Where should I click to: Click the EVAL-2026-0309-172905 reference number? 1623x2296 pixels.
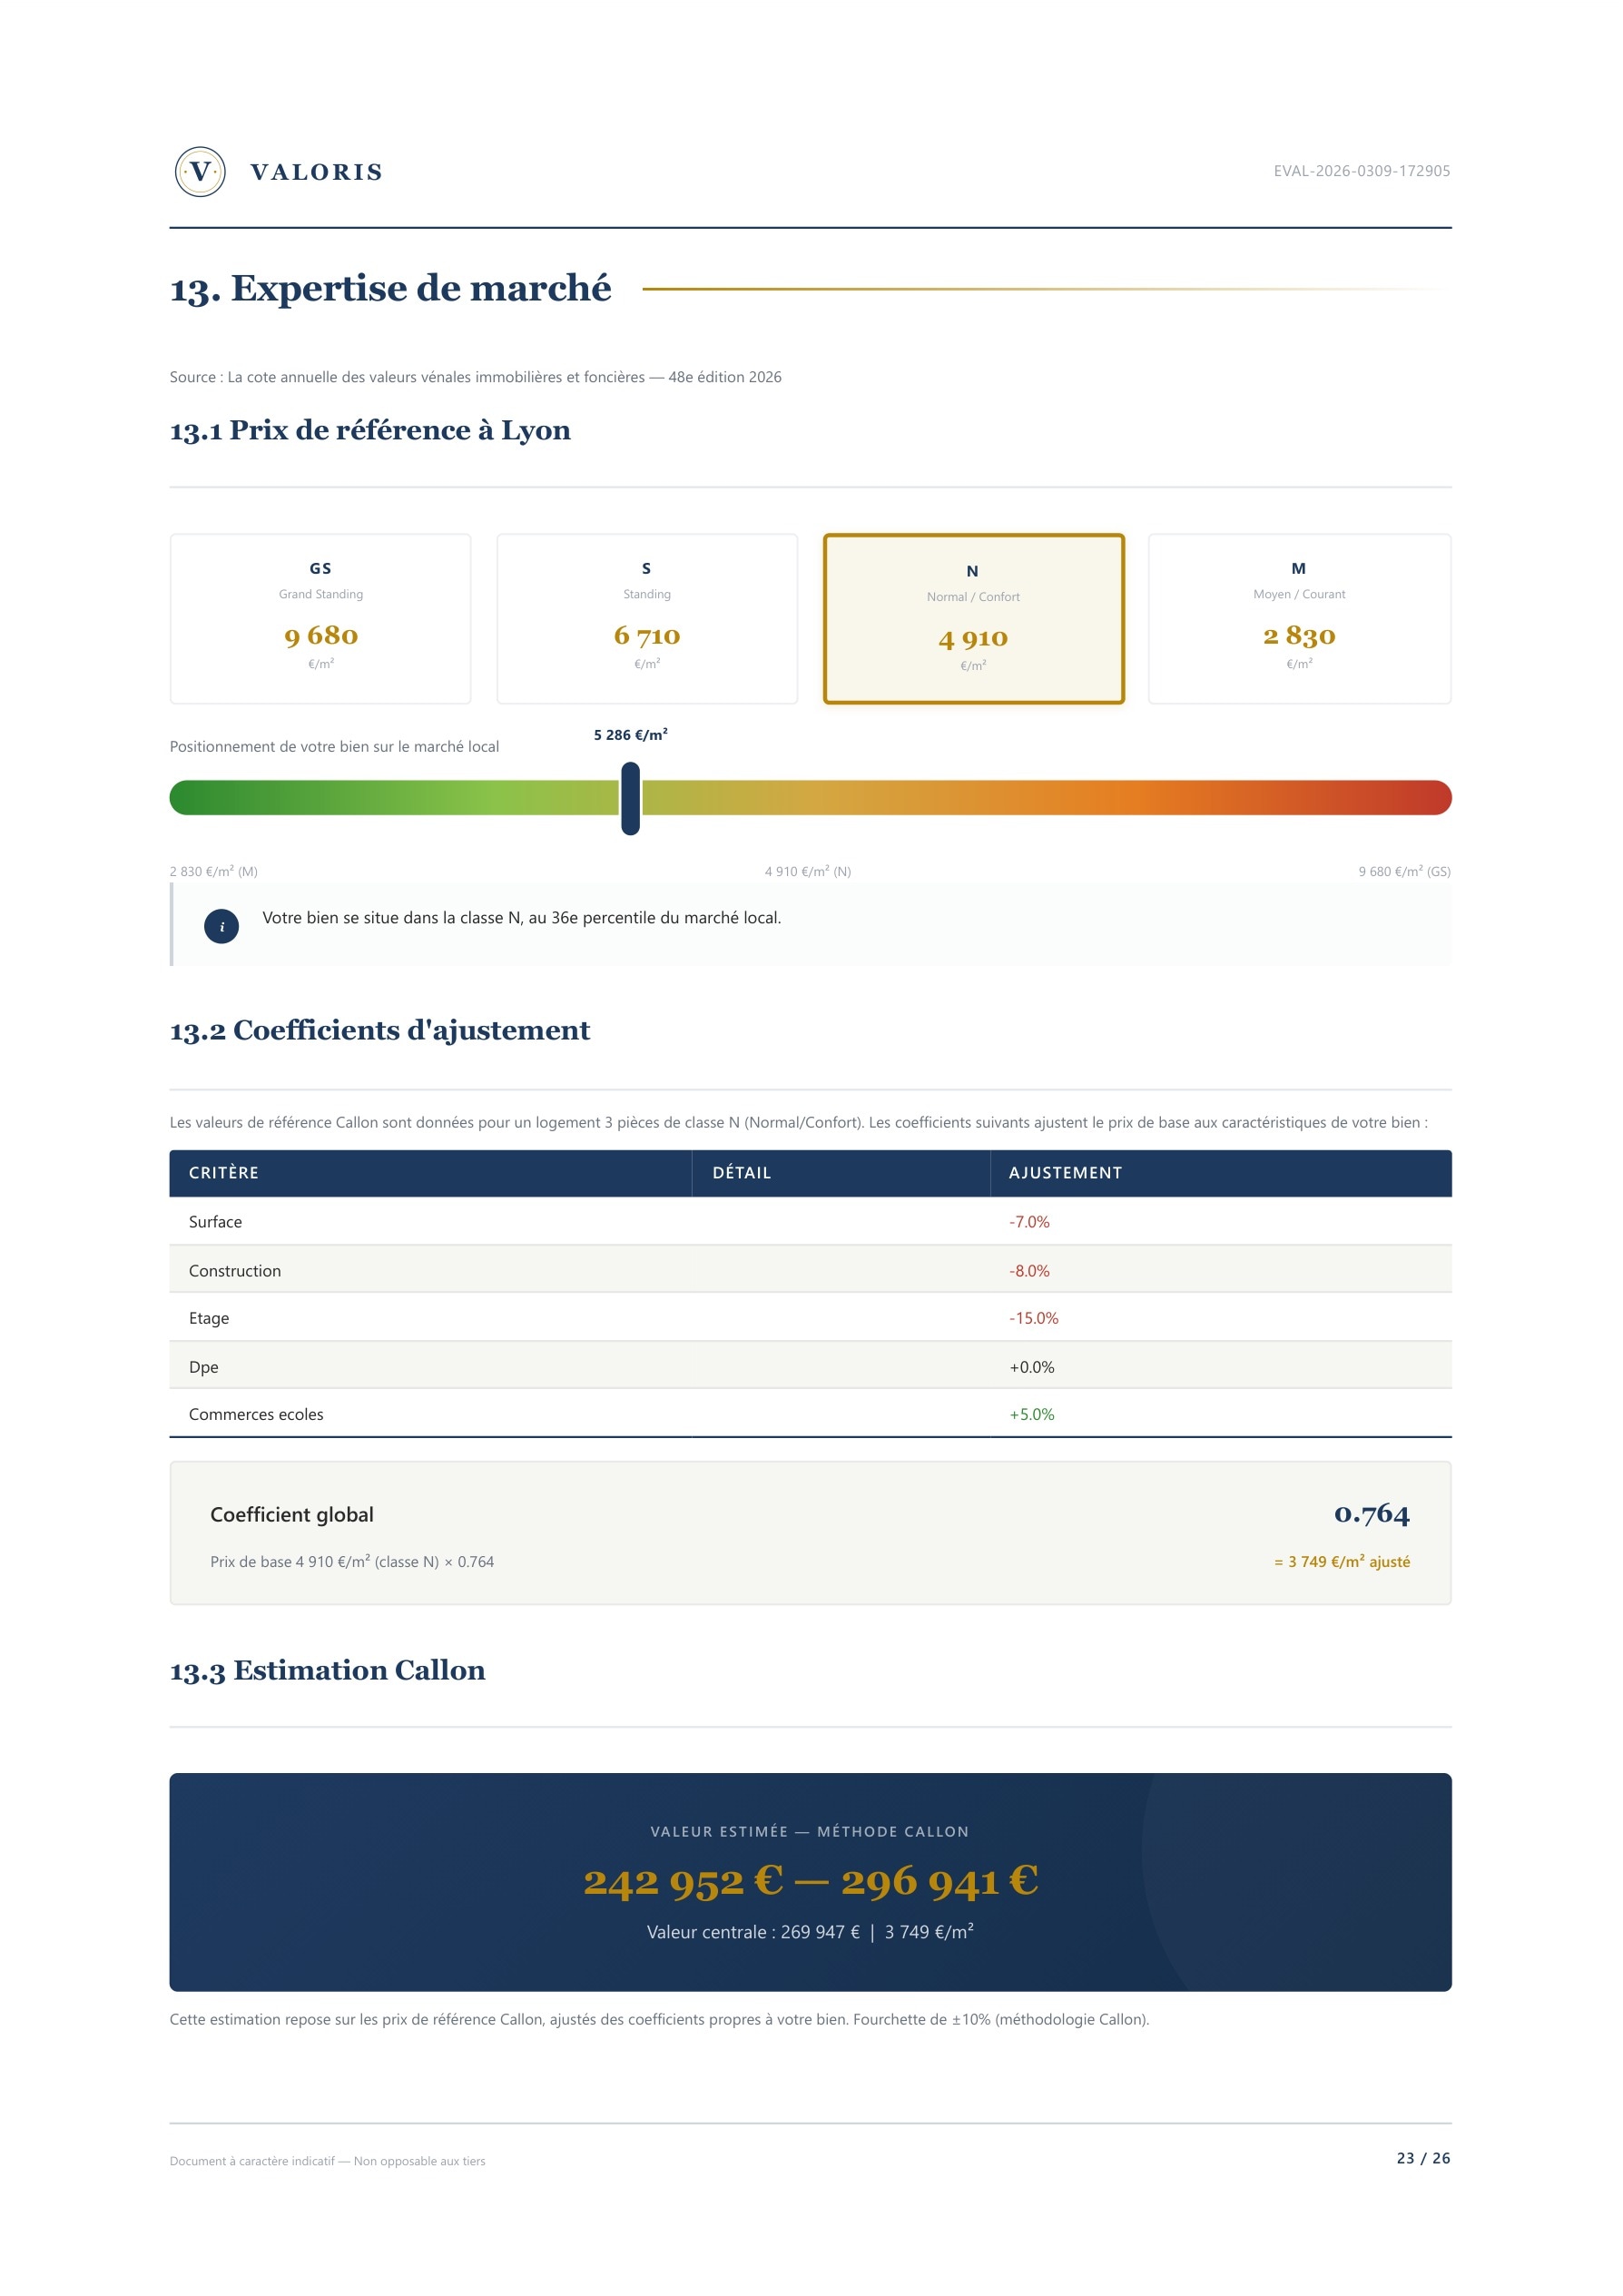(x=1361, y=171)
